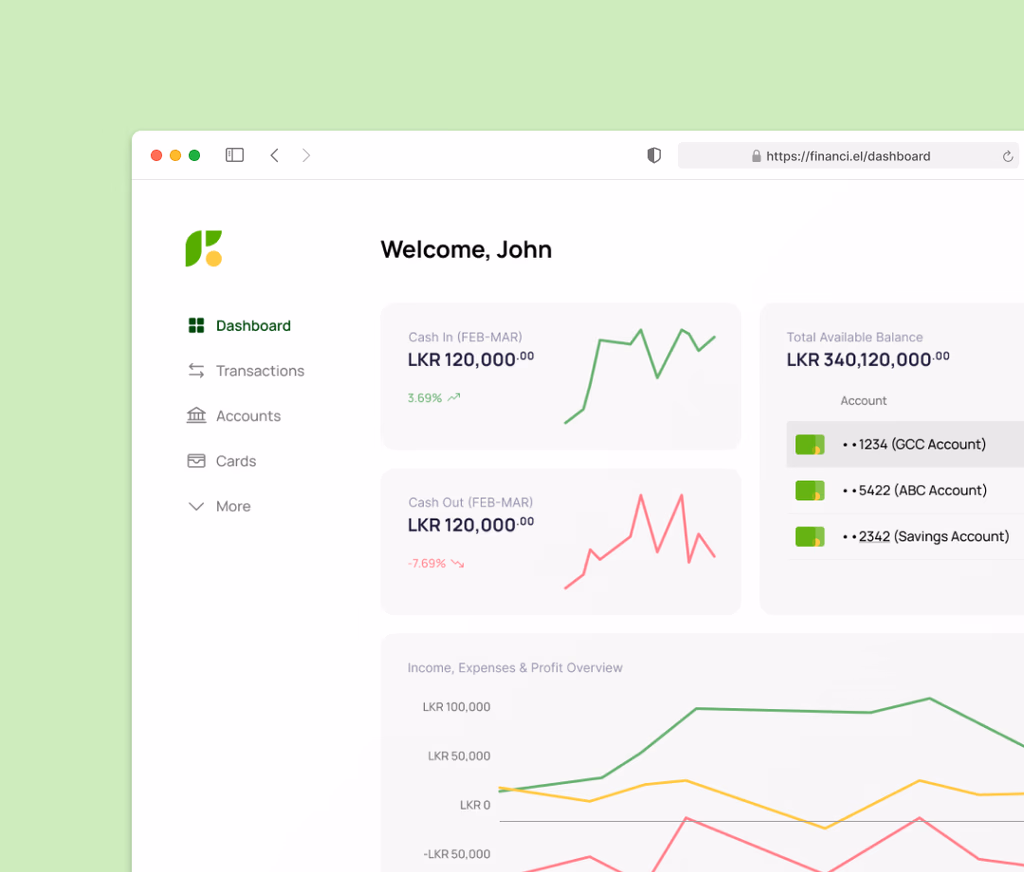Screen dimensions: 1024x872
Task: Go forward with browser forward arrow
Action: 306,155
